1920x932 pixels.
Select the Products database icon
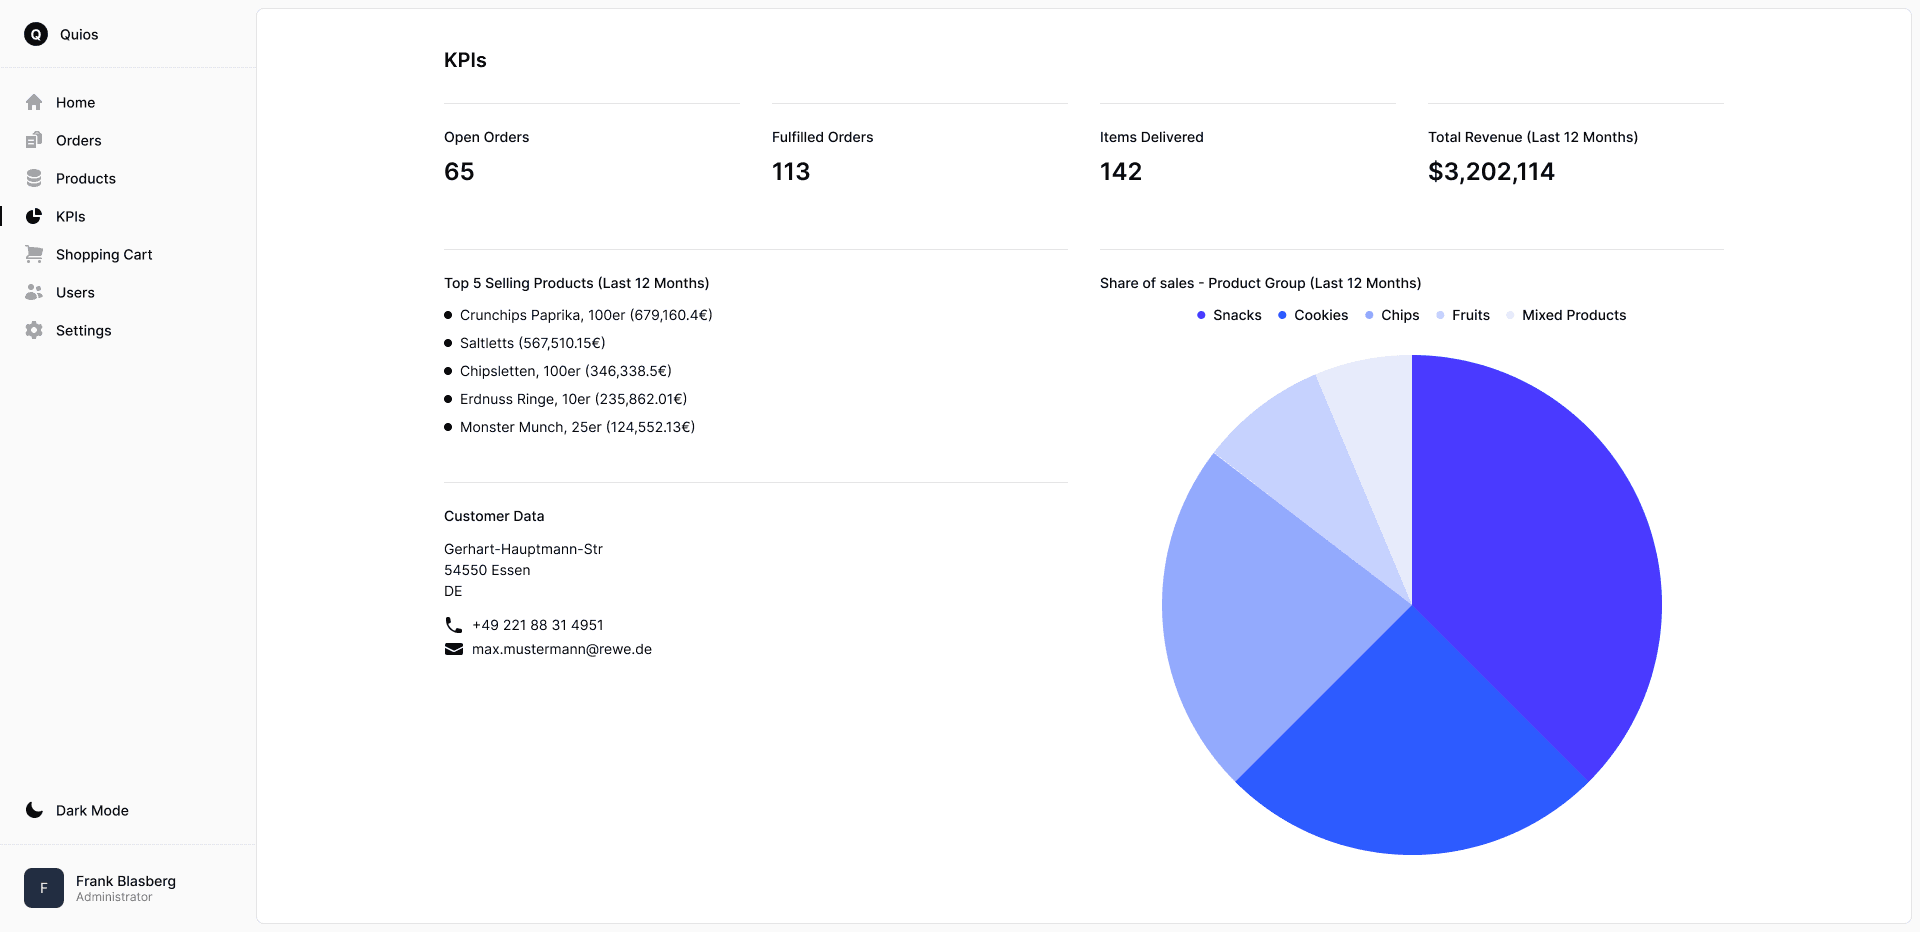point(34,178)
